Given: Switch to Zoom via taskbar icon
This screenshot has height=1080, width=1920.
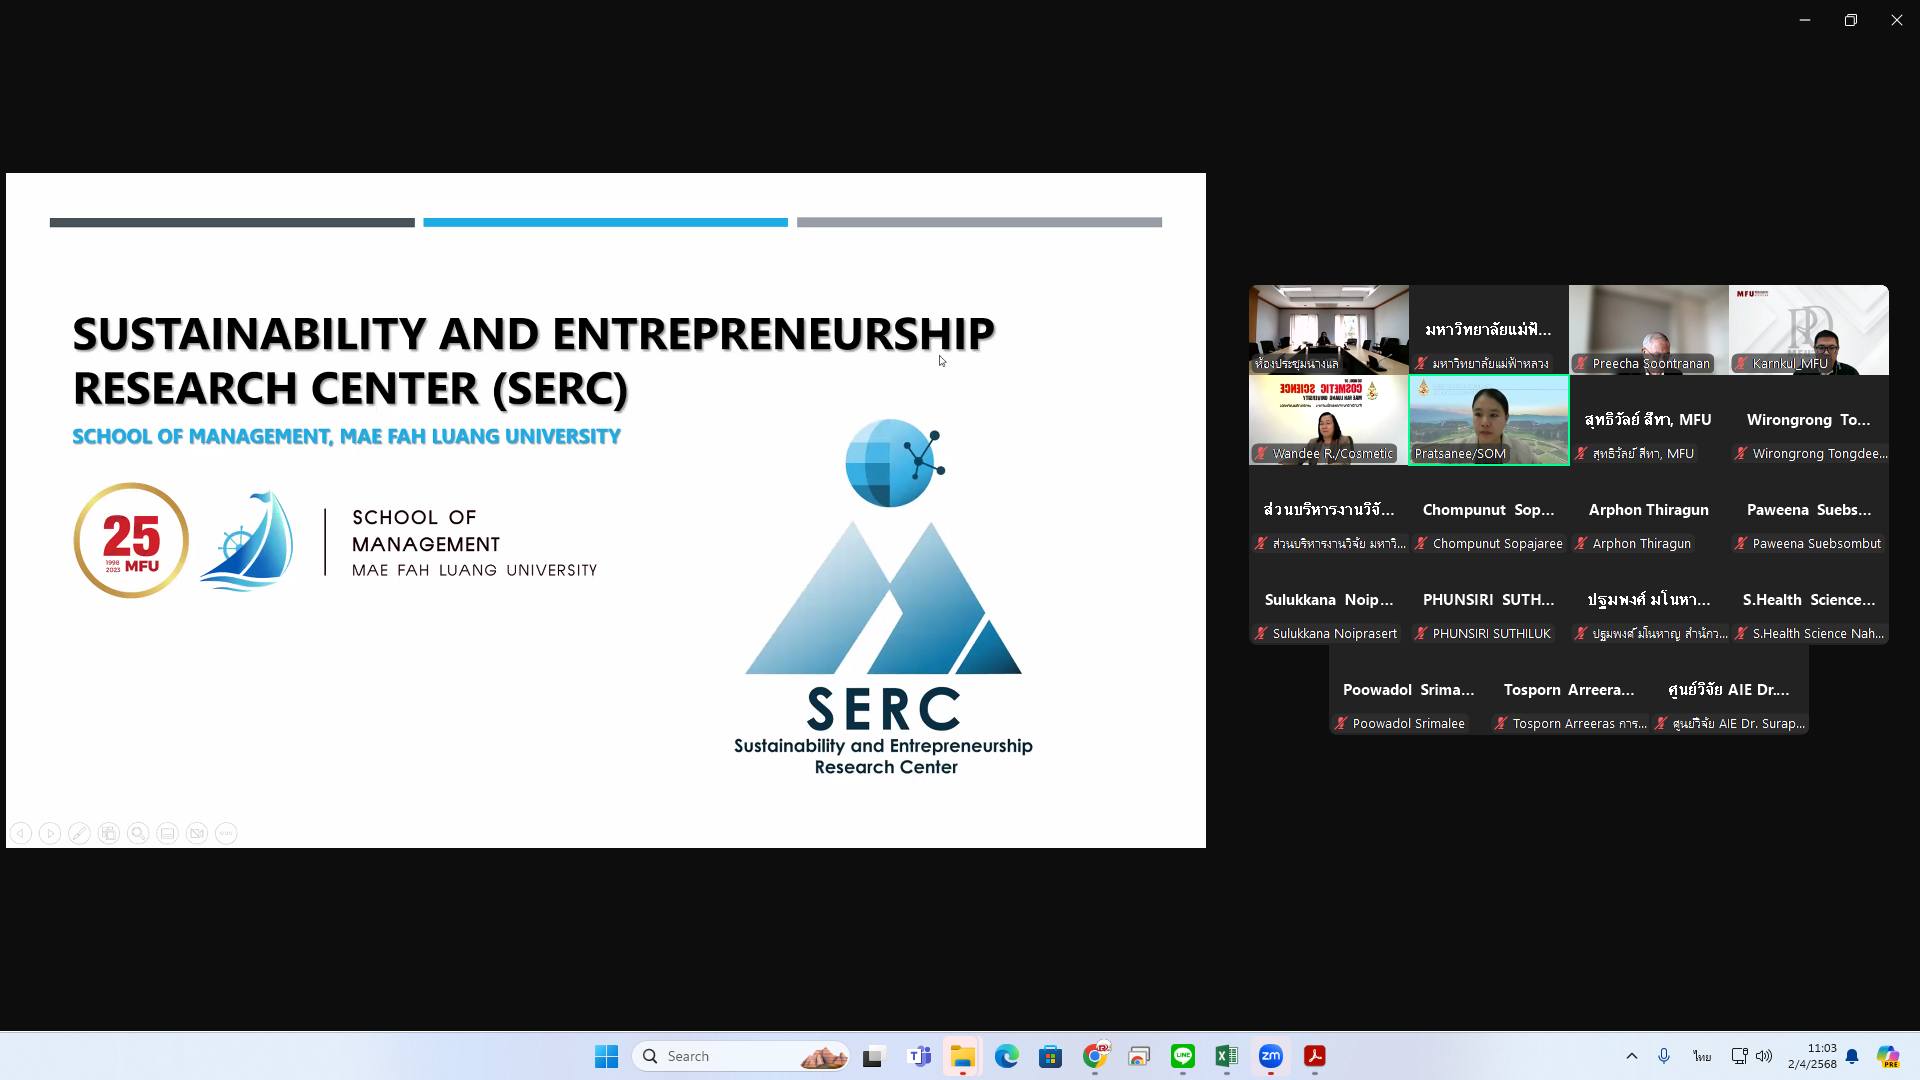Looking at the screenshot, I should pos(1271,1056).
